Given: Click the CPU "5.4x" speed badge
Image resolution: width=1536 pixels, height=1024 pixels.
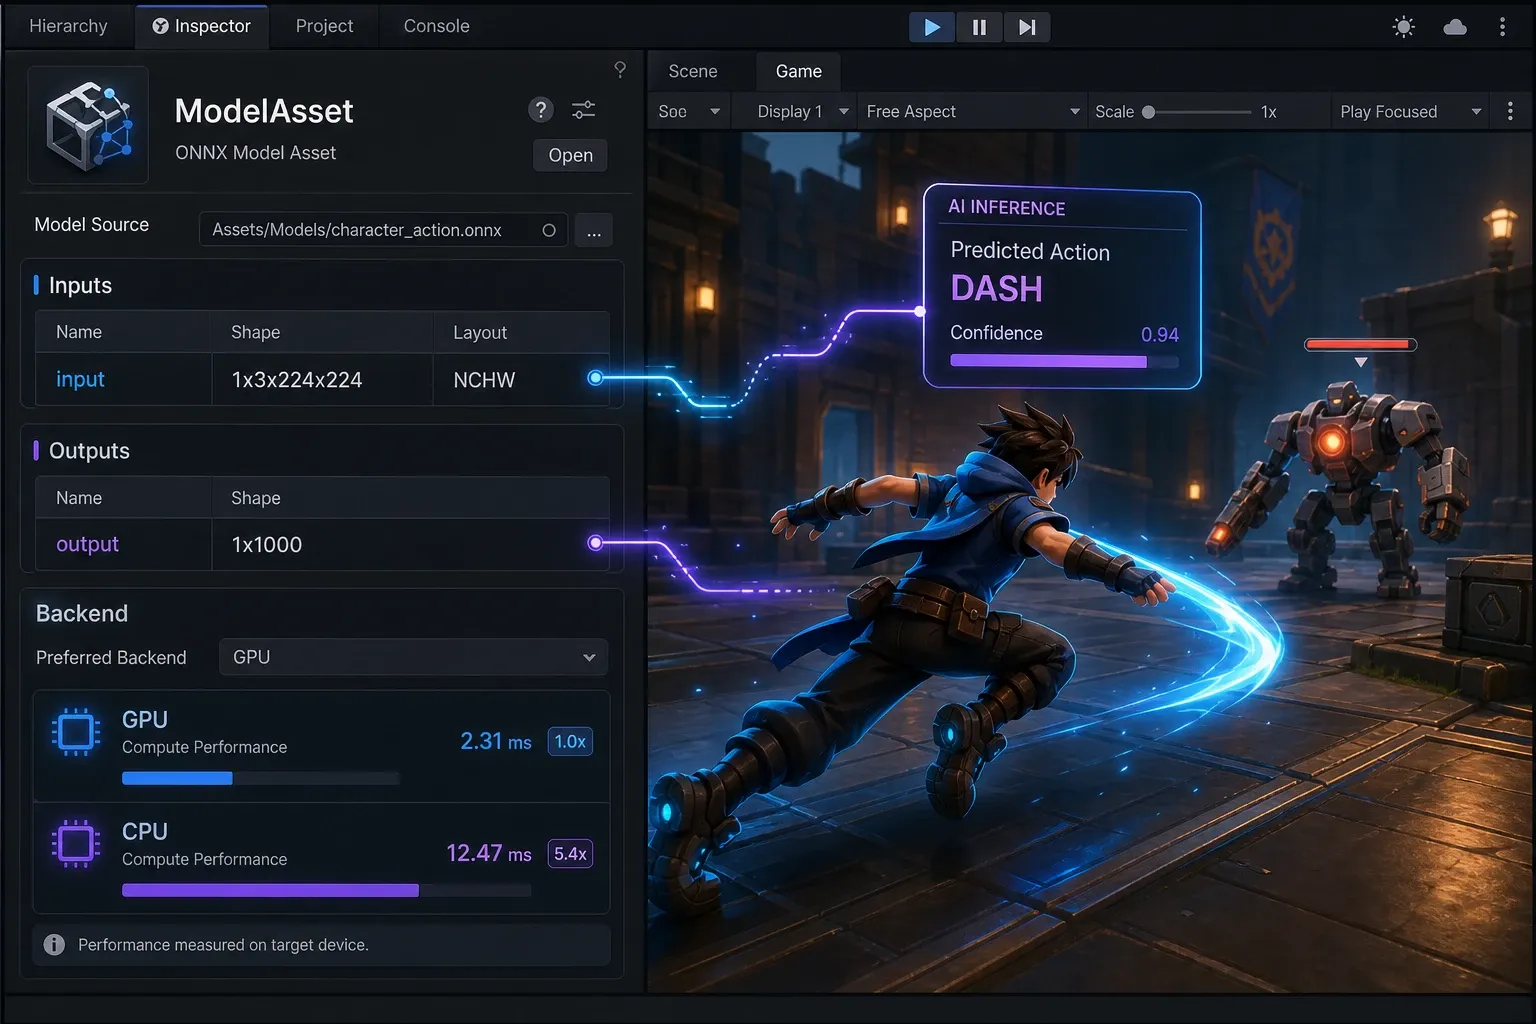Looking at the screenshot, I should click(x=570, y=854).
